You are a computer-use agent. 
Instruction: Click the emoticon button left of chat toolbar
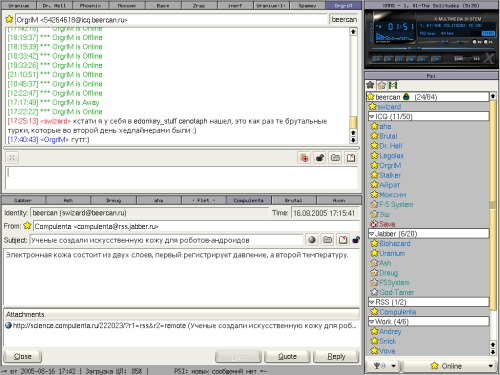pyautogui.click(x=12, y=158)
